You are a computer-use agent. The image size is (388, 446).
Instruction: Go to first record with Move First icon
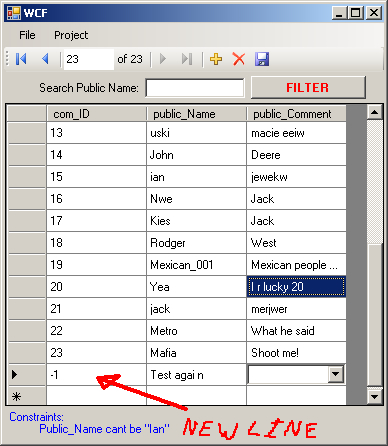pyautogui.click(x=21, y=59)
